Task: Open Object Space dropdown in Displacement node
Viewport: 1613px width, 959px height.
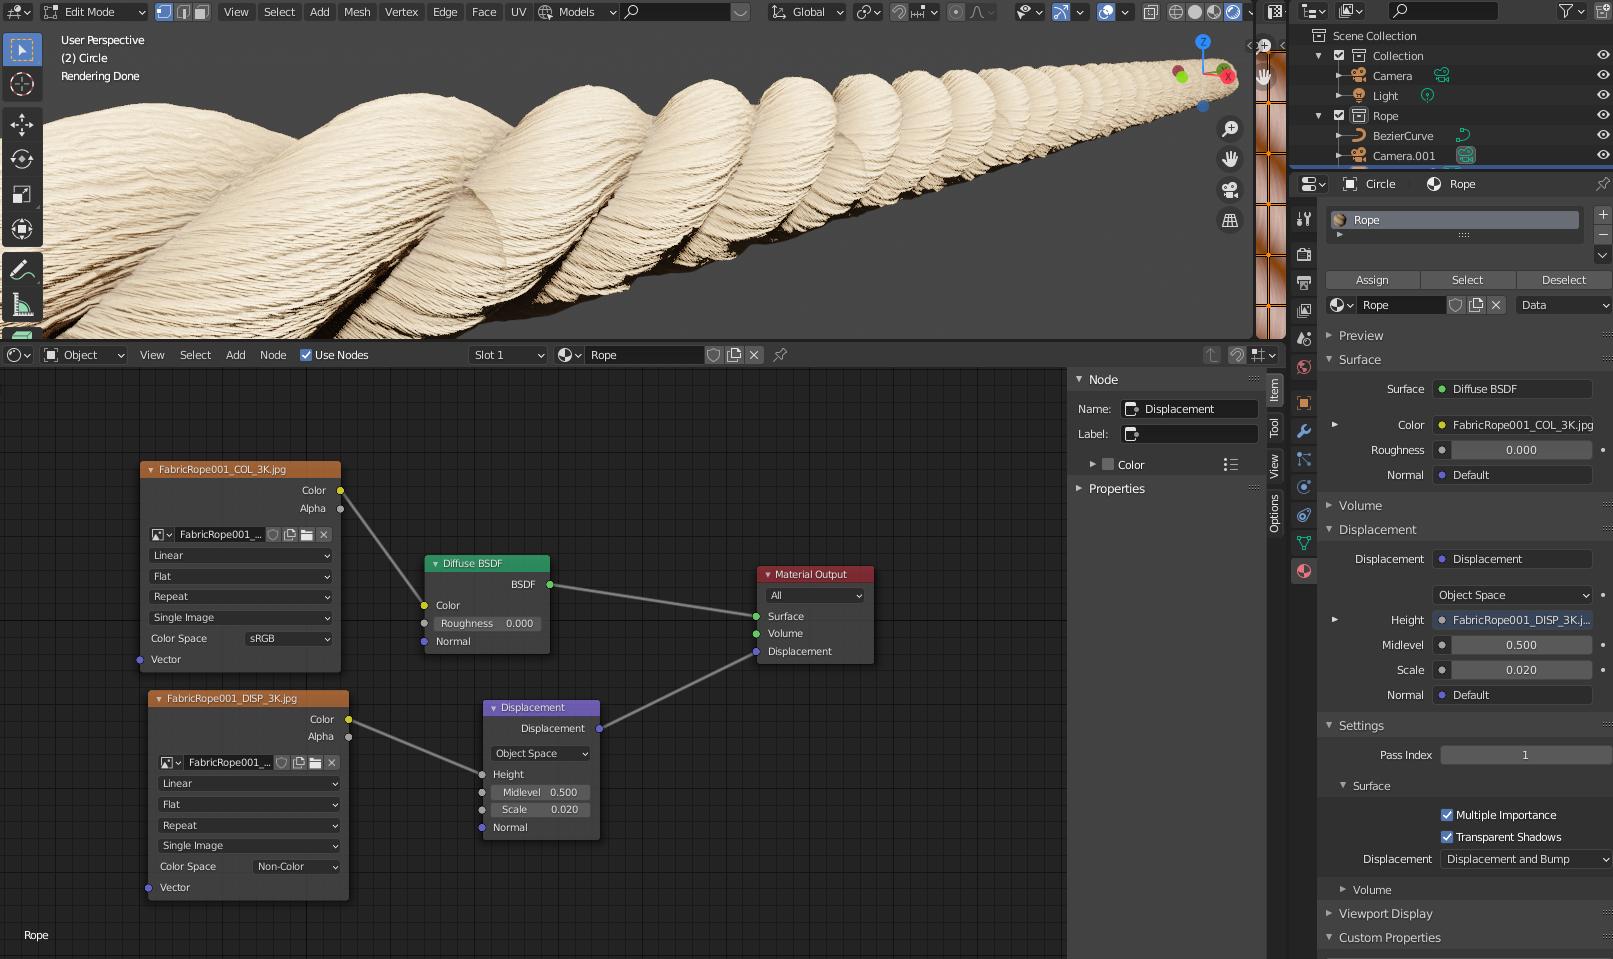Action: pyautogui.click(x=541, y=754)
